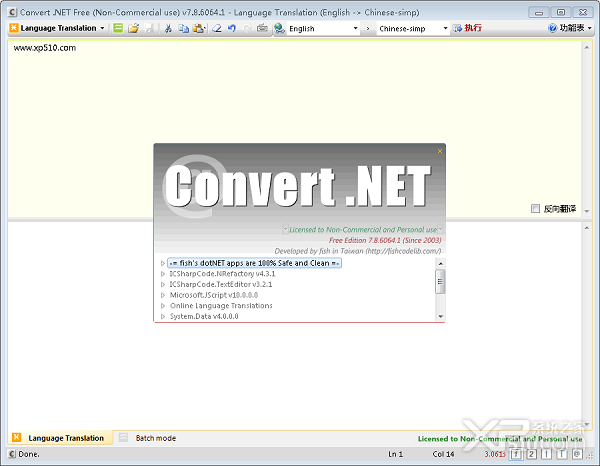Screen dimensions: 600x466
Task: Open the Chinese-simp target language dropdown
Action: pyautogui.click(x=445, y=28)
